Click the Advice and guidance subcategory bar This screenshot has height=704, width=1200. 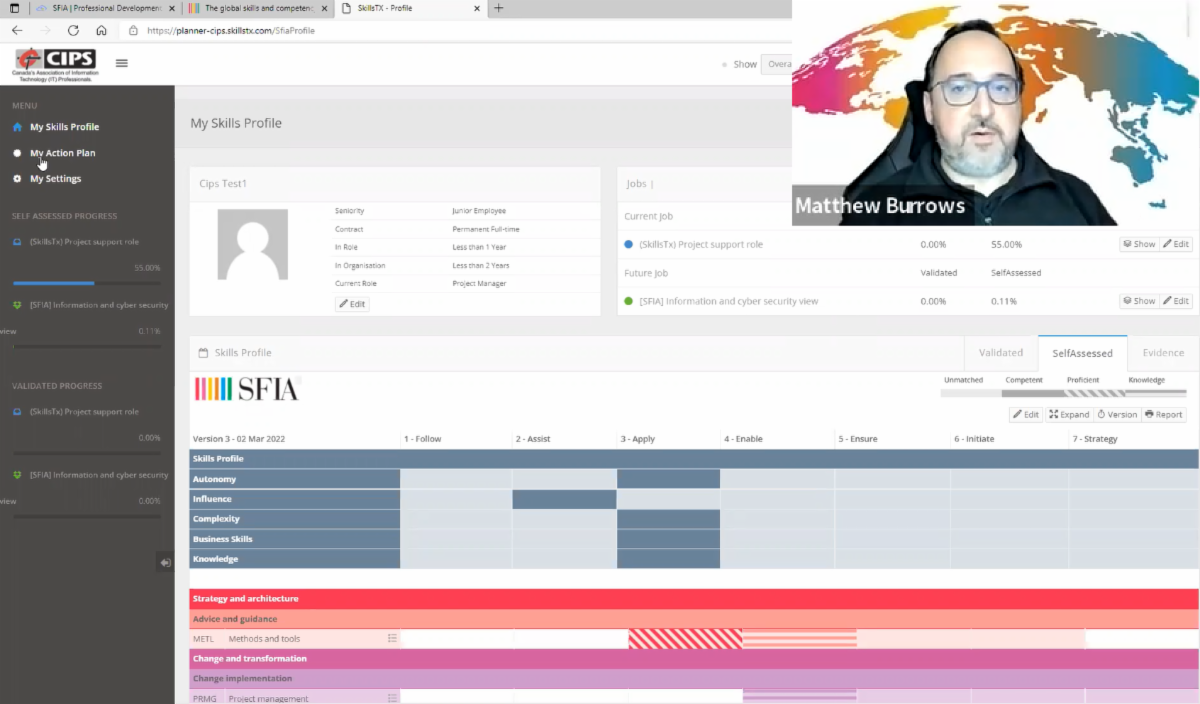click(694, 619)
